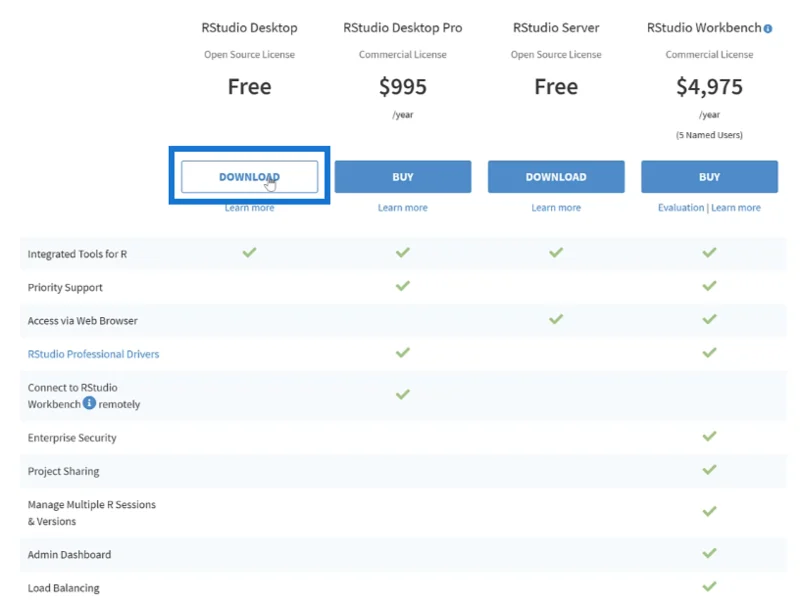Image resolution: width=800 pixels, height=603 pixels.
Task: Click Professional Drivers checkmark under Workbench
Action: [x=709, y=353]
